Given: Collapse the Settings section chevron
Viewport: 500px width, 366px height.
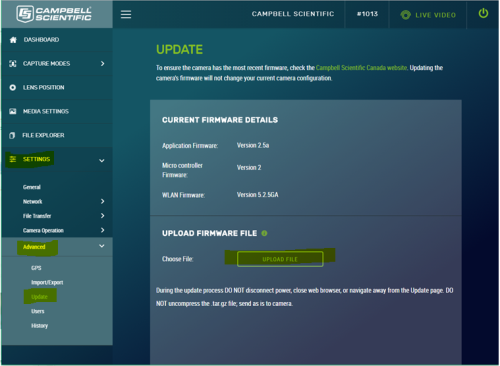Looking at the screenshot, I should coord(102,161).
